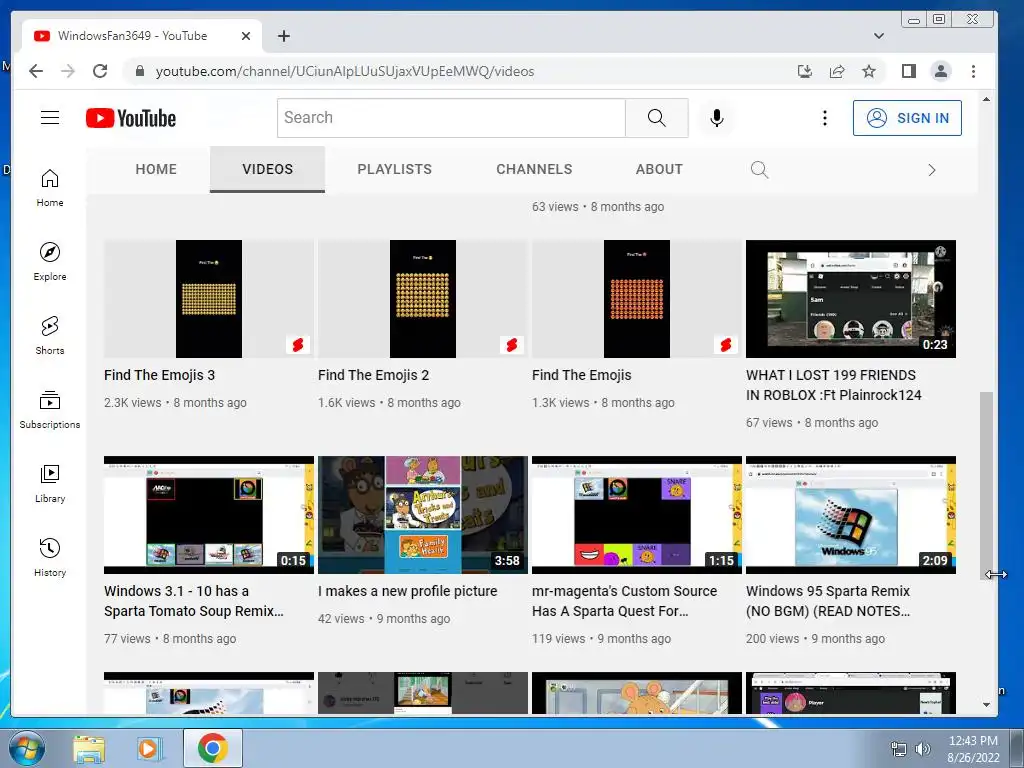Open Windows Media Player from taskbar
Screen dimensions: 1024x768
point(149,749)
